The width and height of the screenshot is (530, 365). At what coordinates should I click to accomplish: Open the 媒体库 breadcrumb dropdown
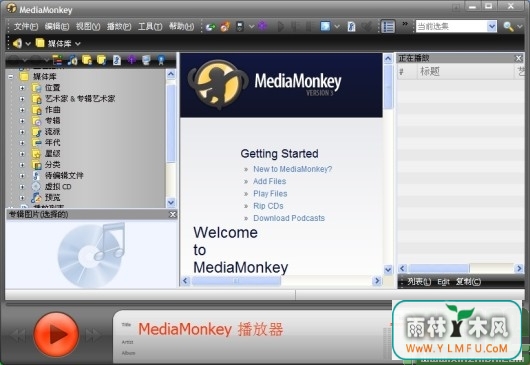click(x=78, y=44)
